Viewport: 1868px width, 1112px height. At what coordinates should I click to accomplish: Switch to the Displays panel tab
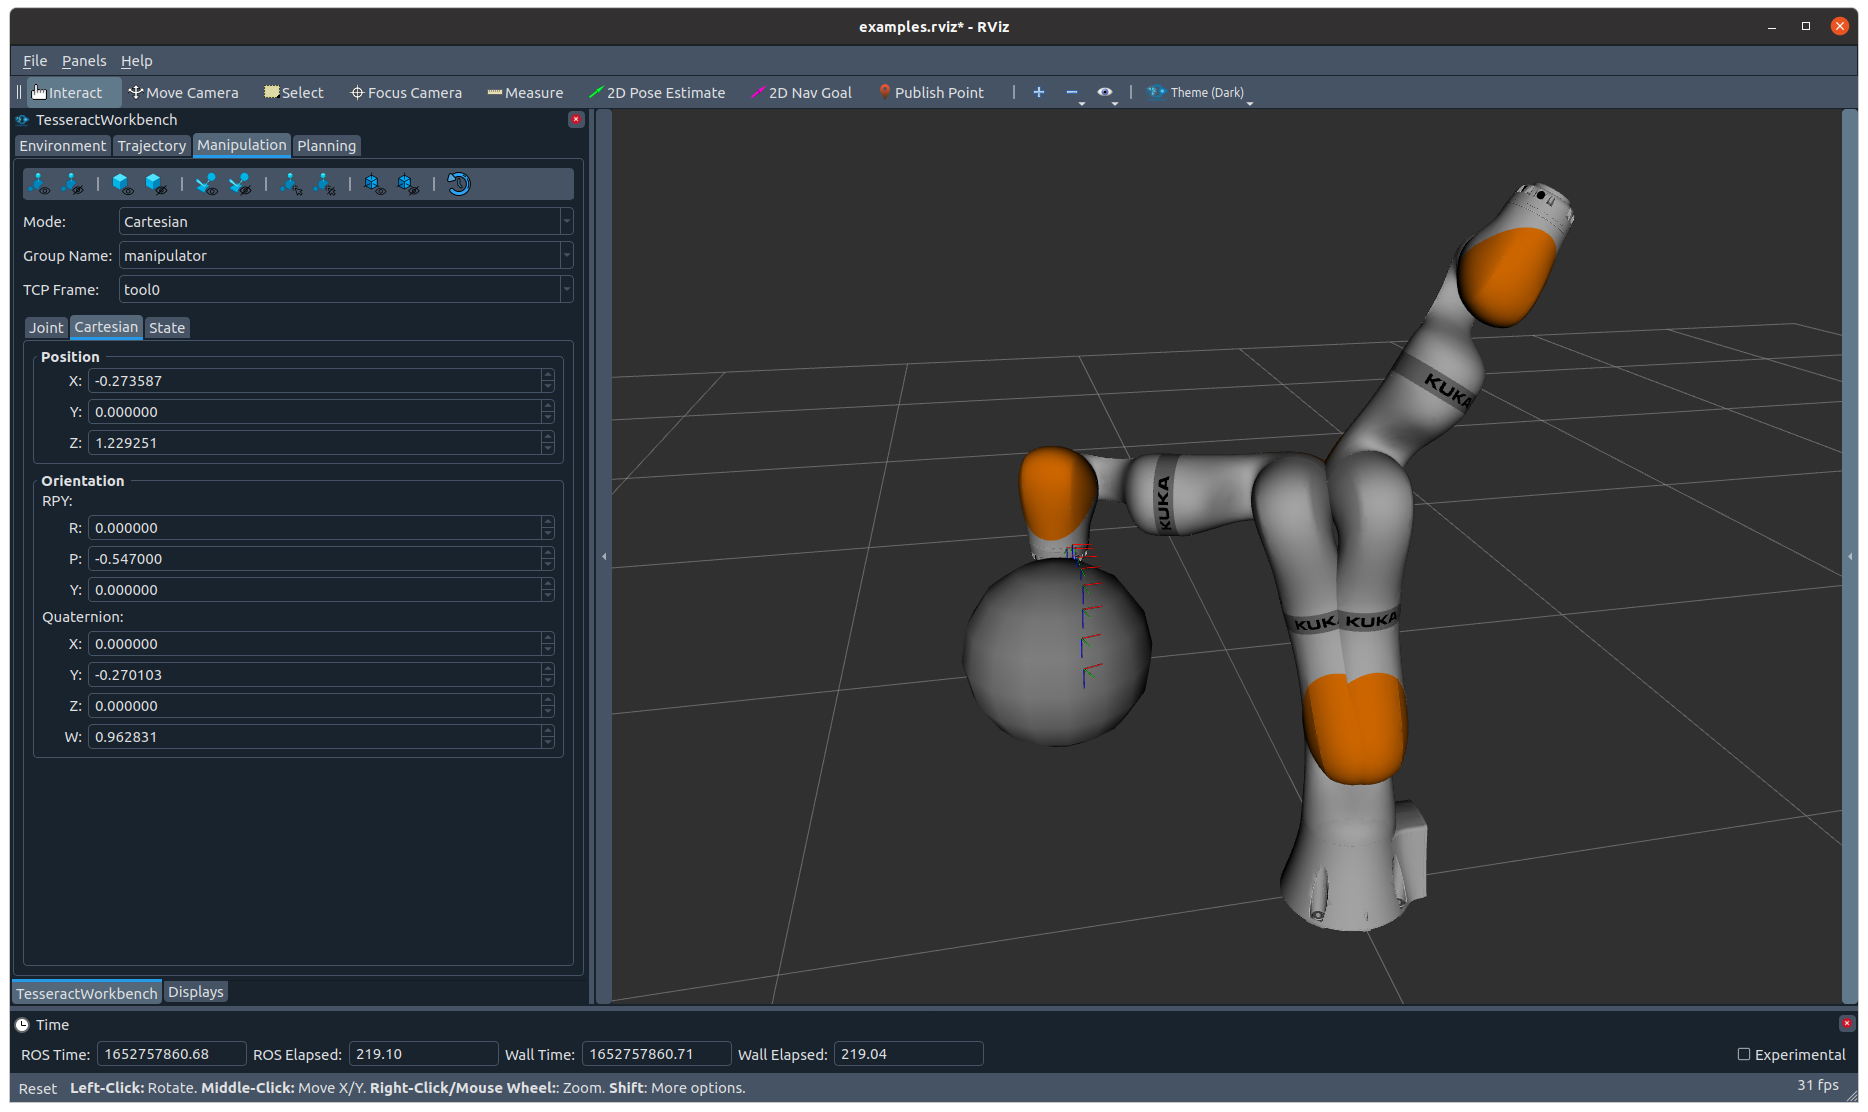(196, 992)
